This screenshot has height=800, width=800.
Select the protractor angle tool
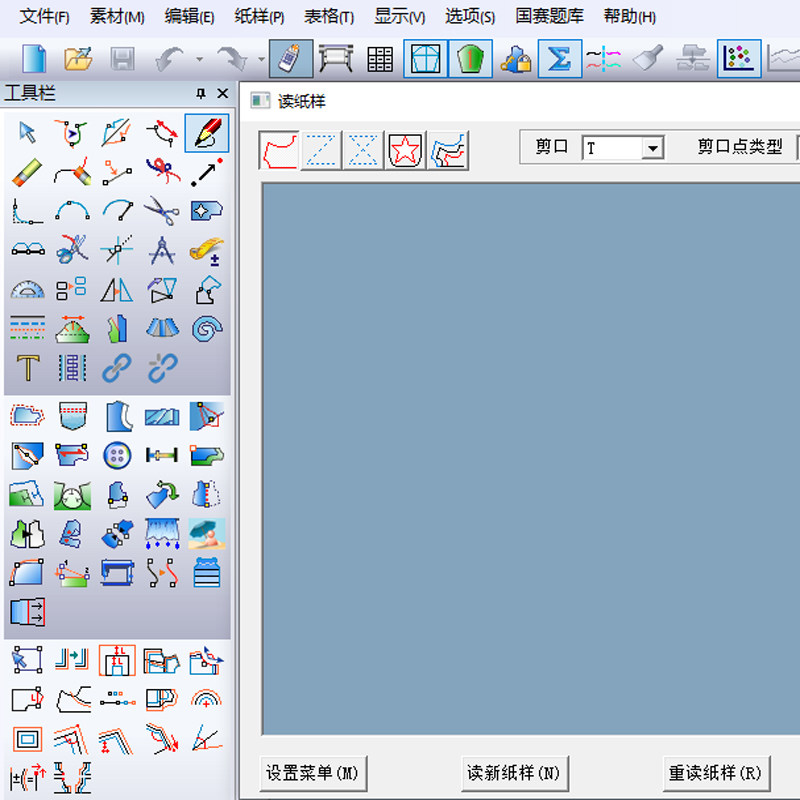27,289
